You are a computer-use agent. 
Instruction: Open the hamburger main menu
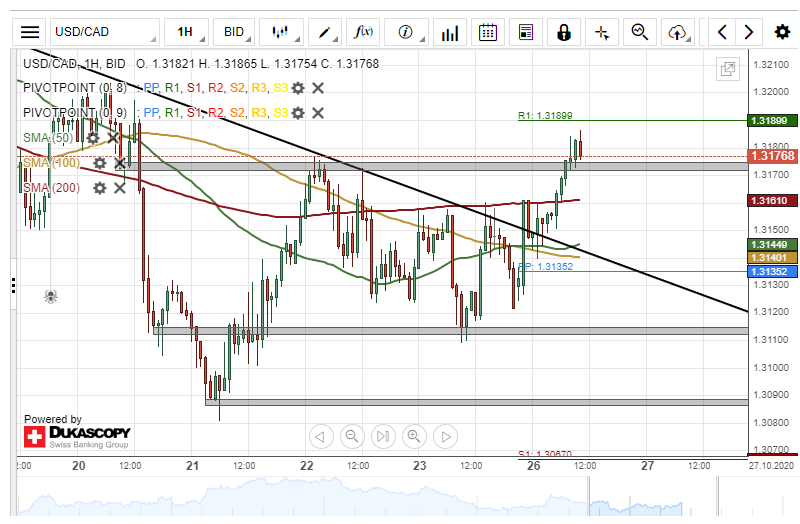(x=30, y=32)
